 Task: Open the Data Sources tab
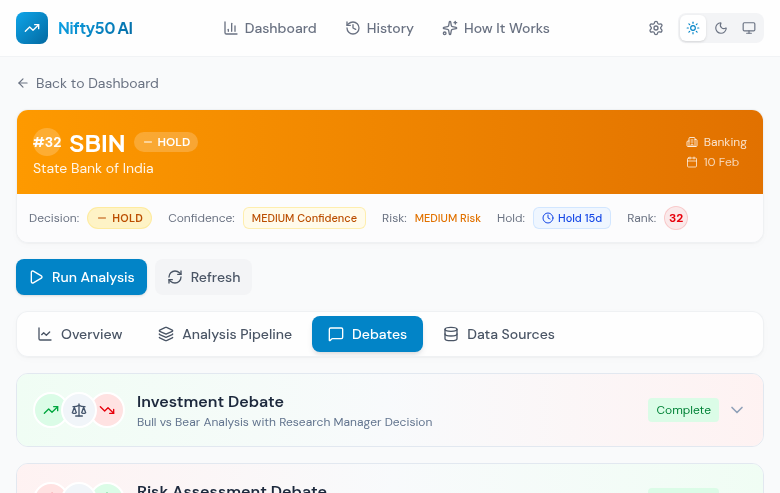499,334
